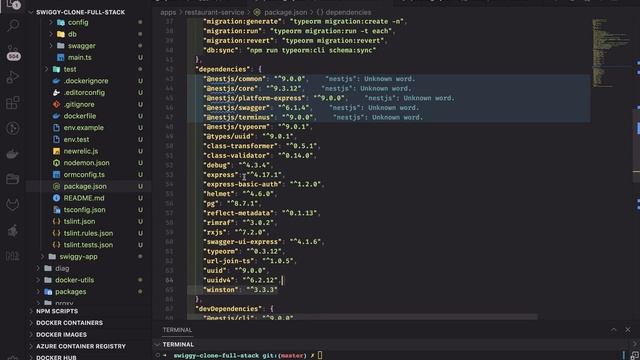Screen dimensions: 640x360
Task: Click the "rxjs" dependency line
Action: (236, 232)
